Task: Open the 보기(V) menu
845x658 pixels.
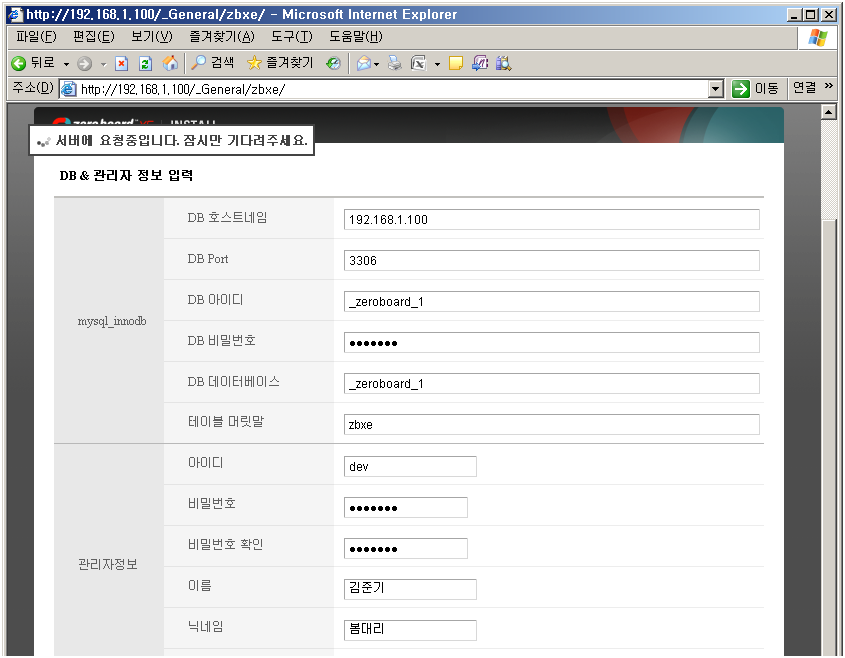Action: tap(152, 37)
